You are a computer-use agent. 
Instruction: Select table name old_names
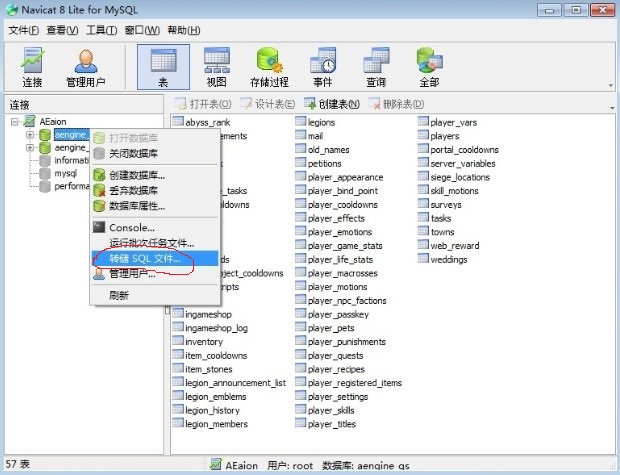[x=329, y=150]
